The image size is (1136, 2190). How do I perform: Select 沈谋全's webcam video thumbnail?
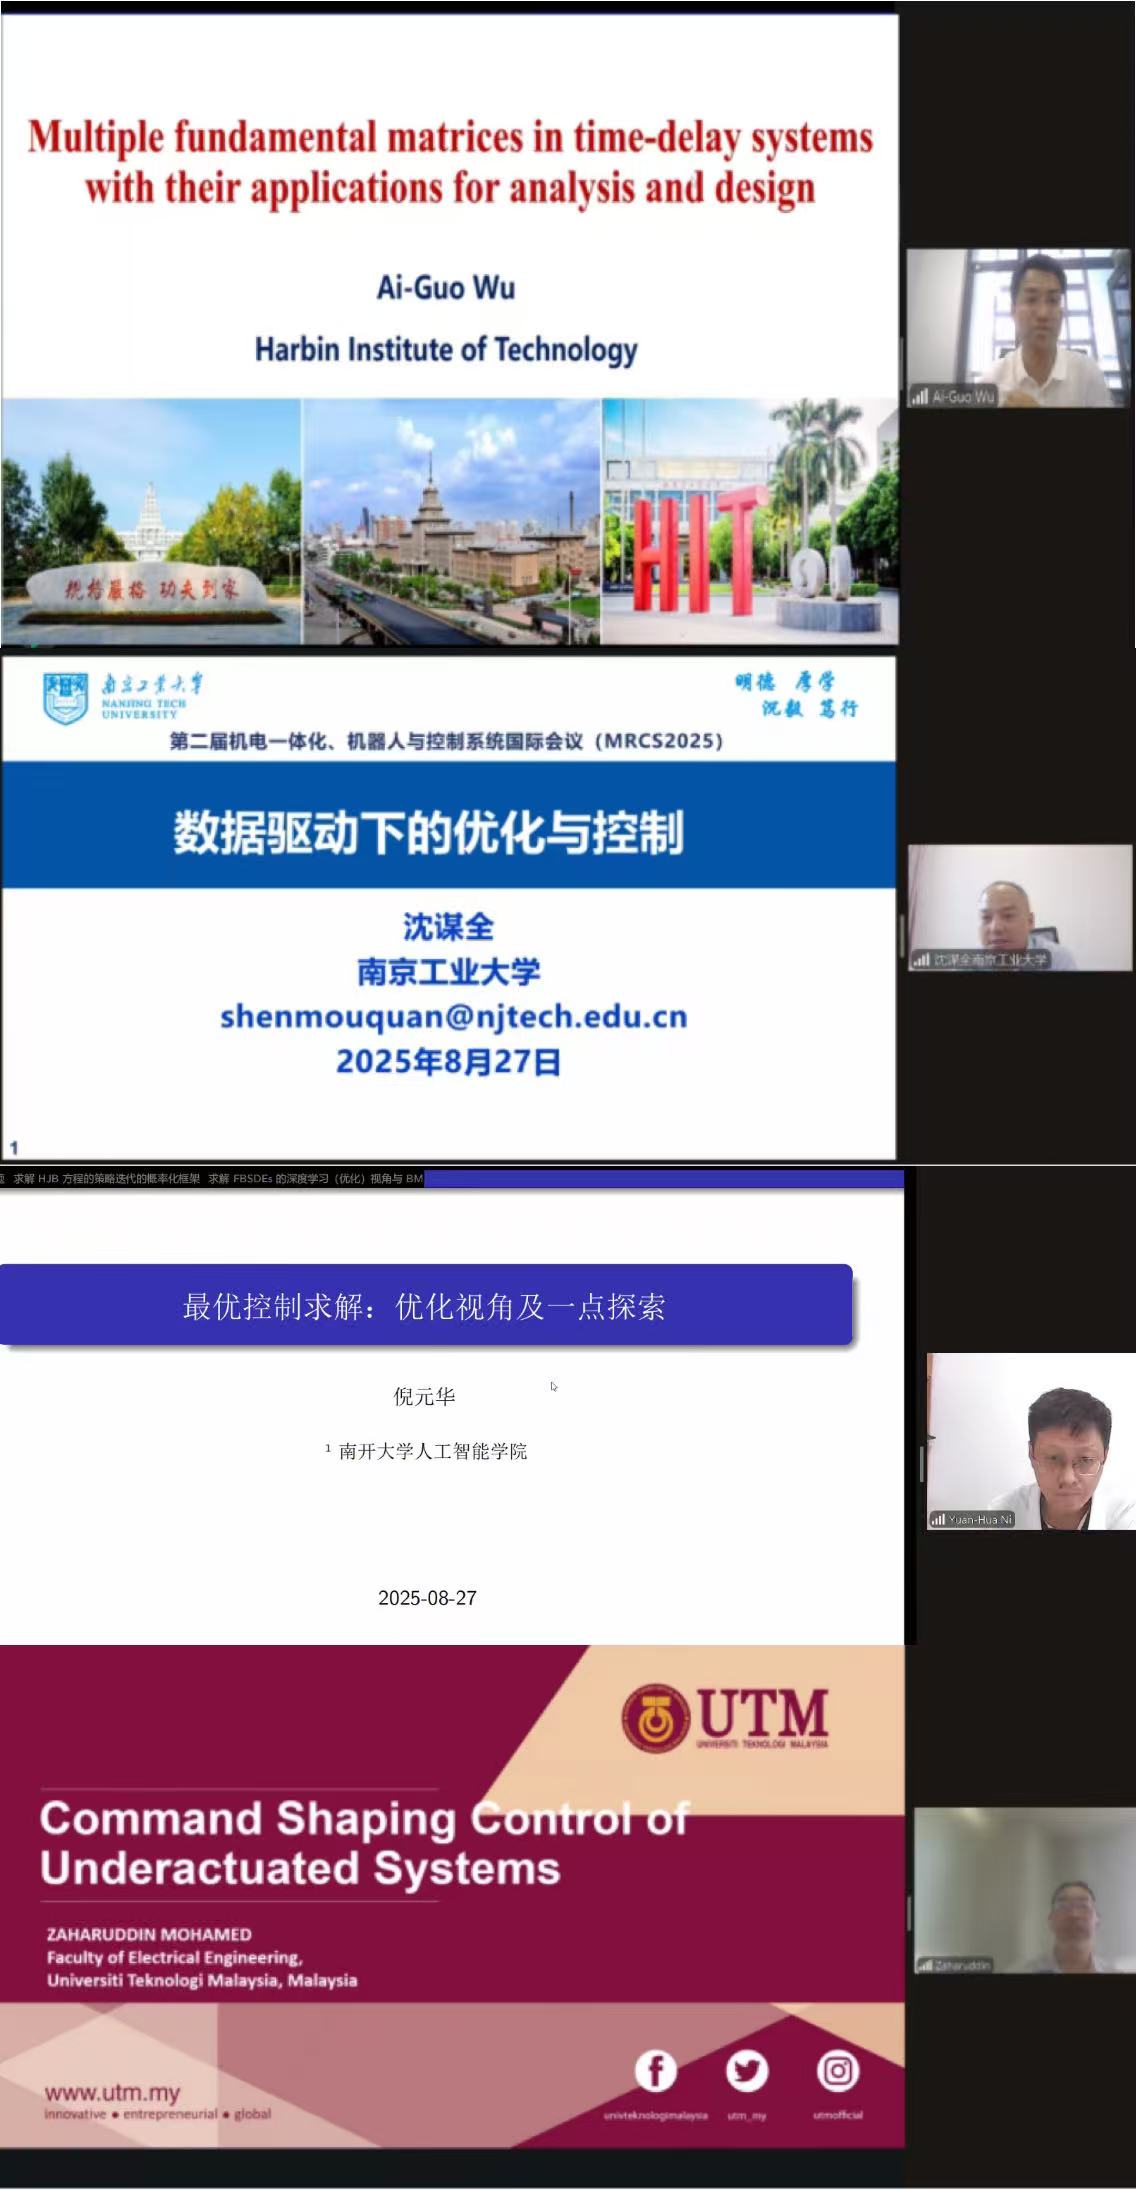click(x=1020, y=908)
